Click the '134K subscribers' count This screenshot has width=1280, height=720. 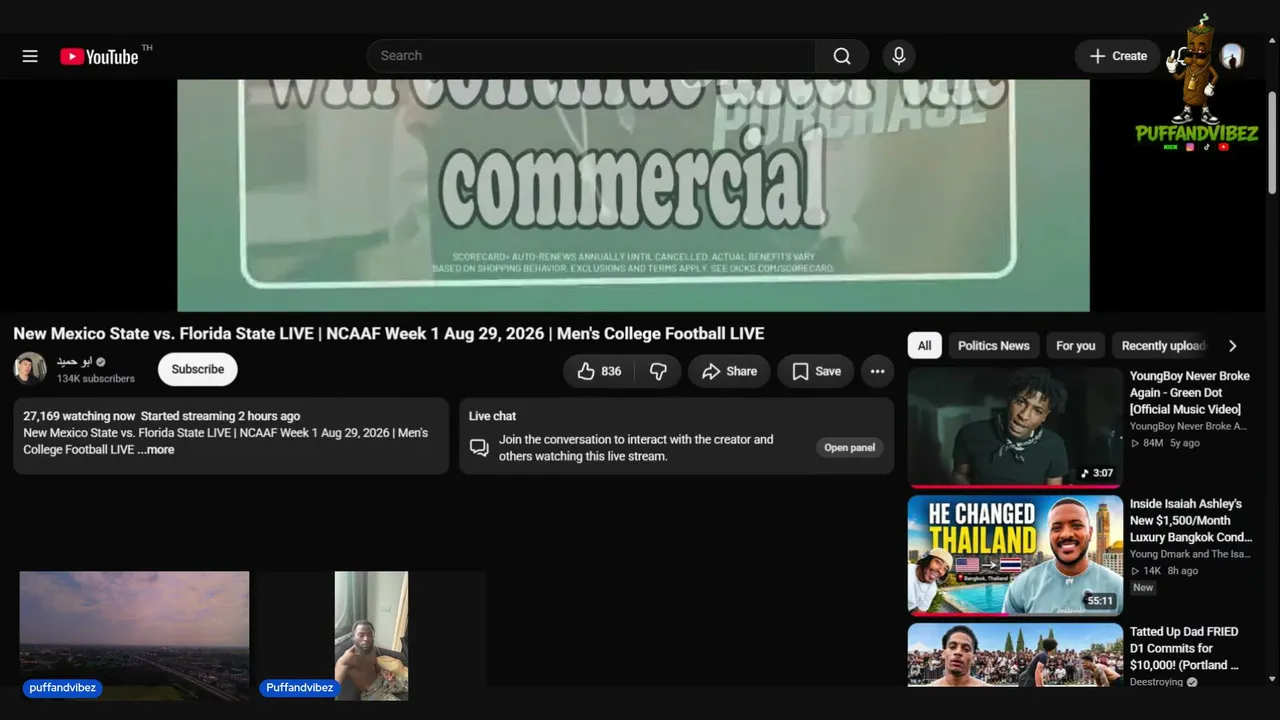[x=96, y=379]
